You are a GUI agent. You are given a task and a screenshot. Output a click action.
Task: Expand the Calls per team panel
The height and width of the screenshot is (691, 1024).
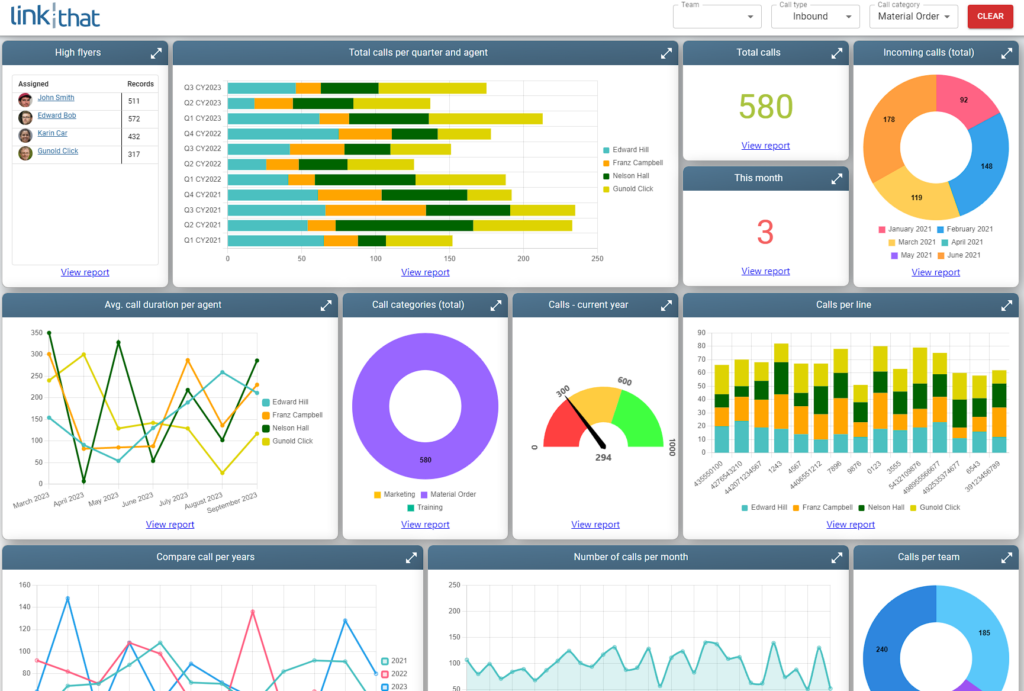(1006, 558)
